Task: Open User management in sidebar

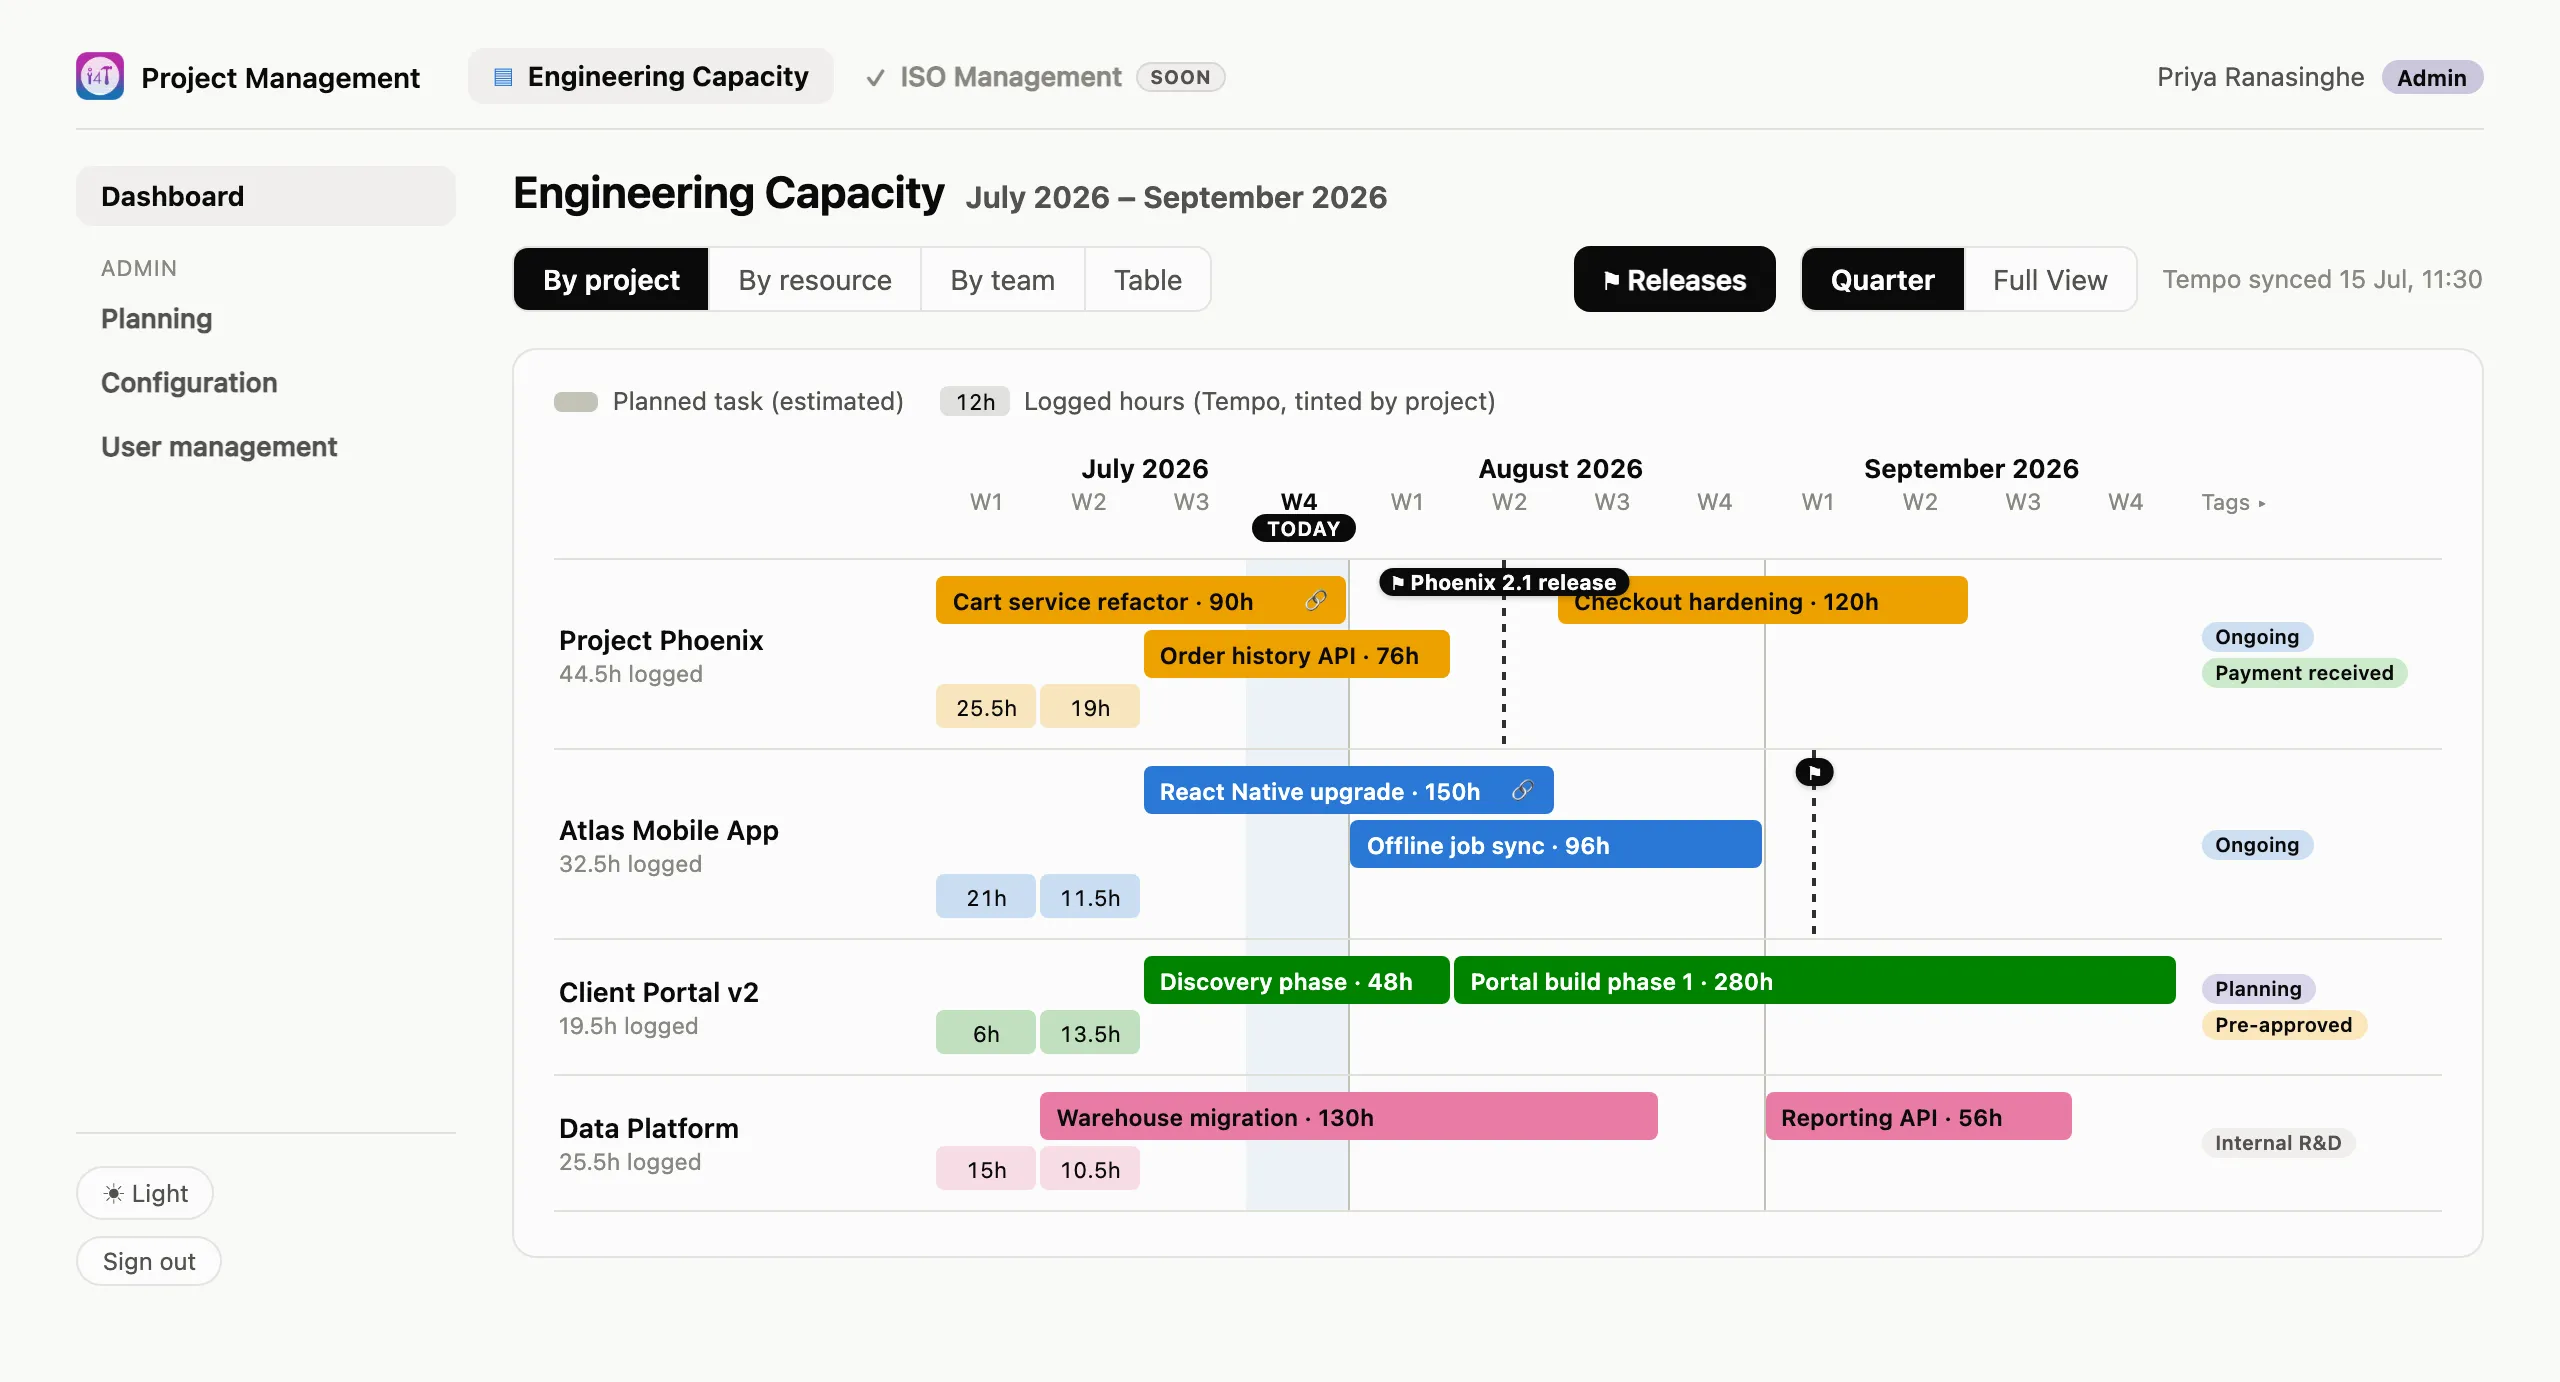Action: (x=218, y=447)
